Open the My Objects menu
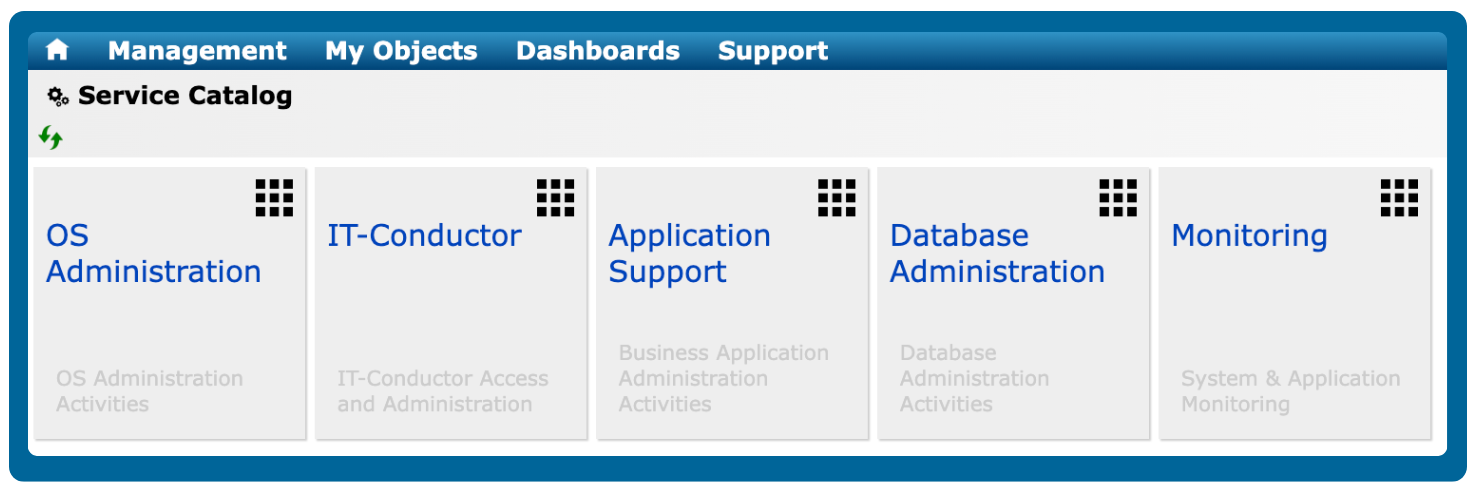The image size is (1477, 491). 401,51
